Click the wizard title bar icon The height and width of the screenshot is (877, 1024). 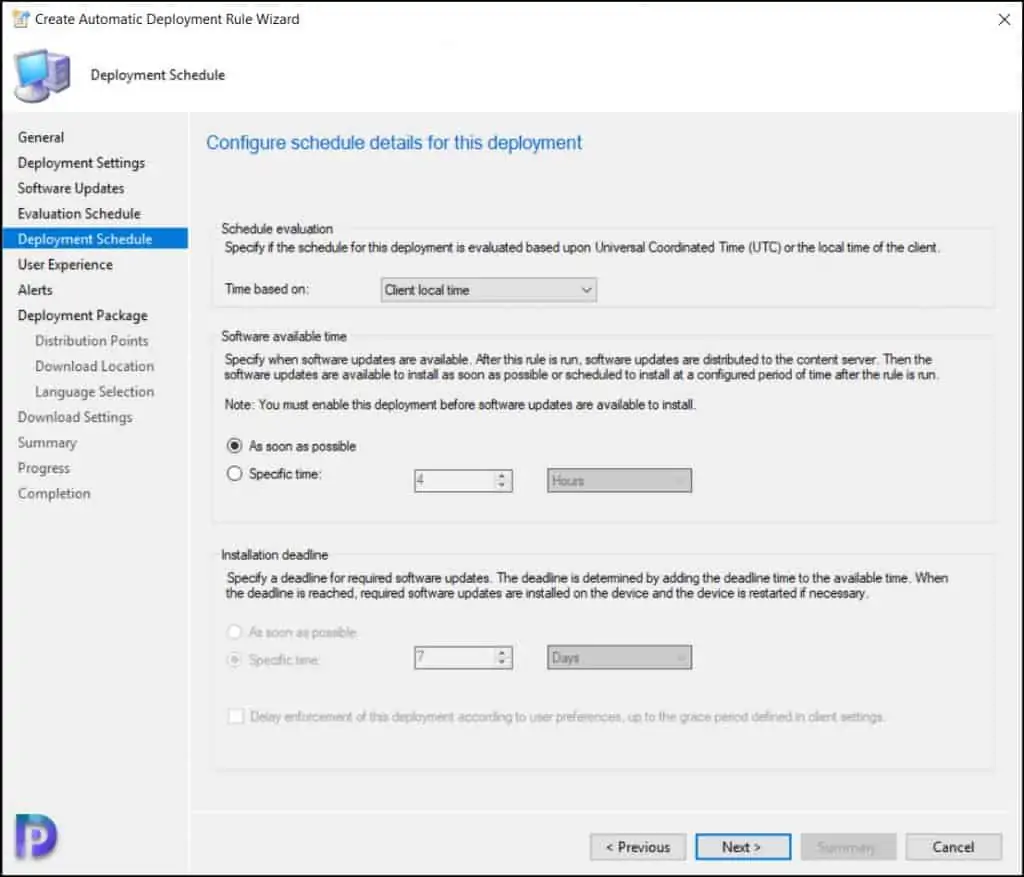pos(20,19)
